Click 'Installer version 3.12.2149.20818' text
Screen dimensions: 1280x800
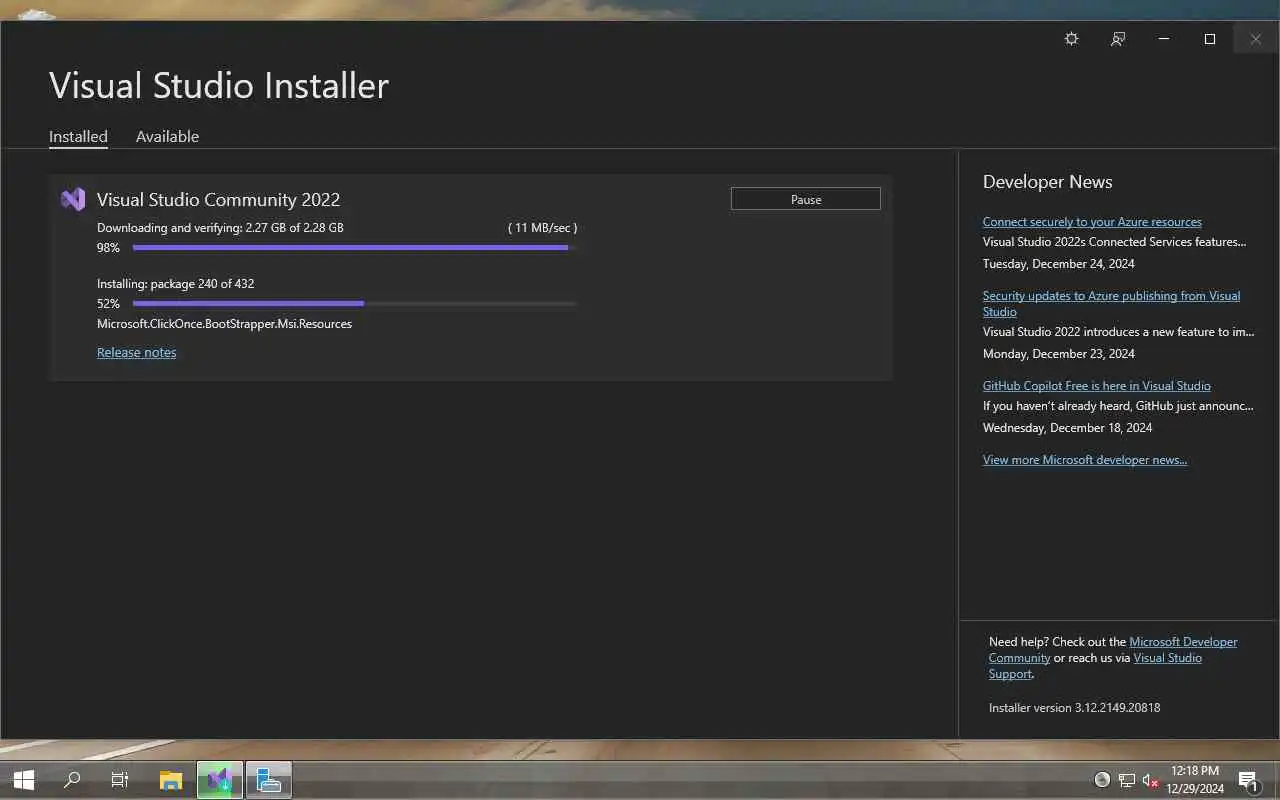click(1074, 708)
